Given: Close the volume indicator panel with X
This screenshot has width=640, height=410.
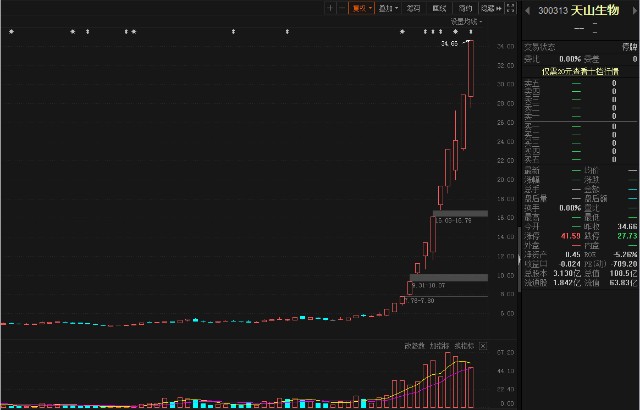Looking at the screenshot, I should pyautogui.click(x=482, y=345).
